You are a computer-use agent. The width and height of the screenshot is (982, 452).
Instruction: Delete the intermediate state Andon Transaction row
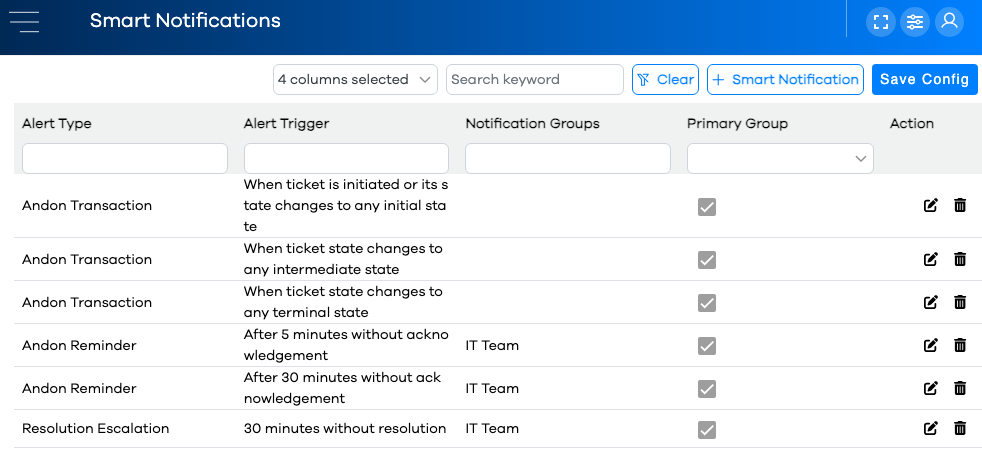[959, 259]
